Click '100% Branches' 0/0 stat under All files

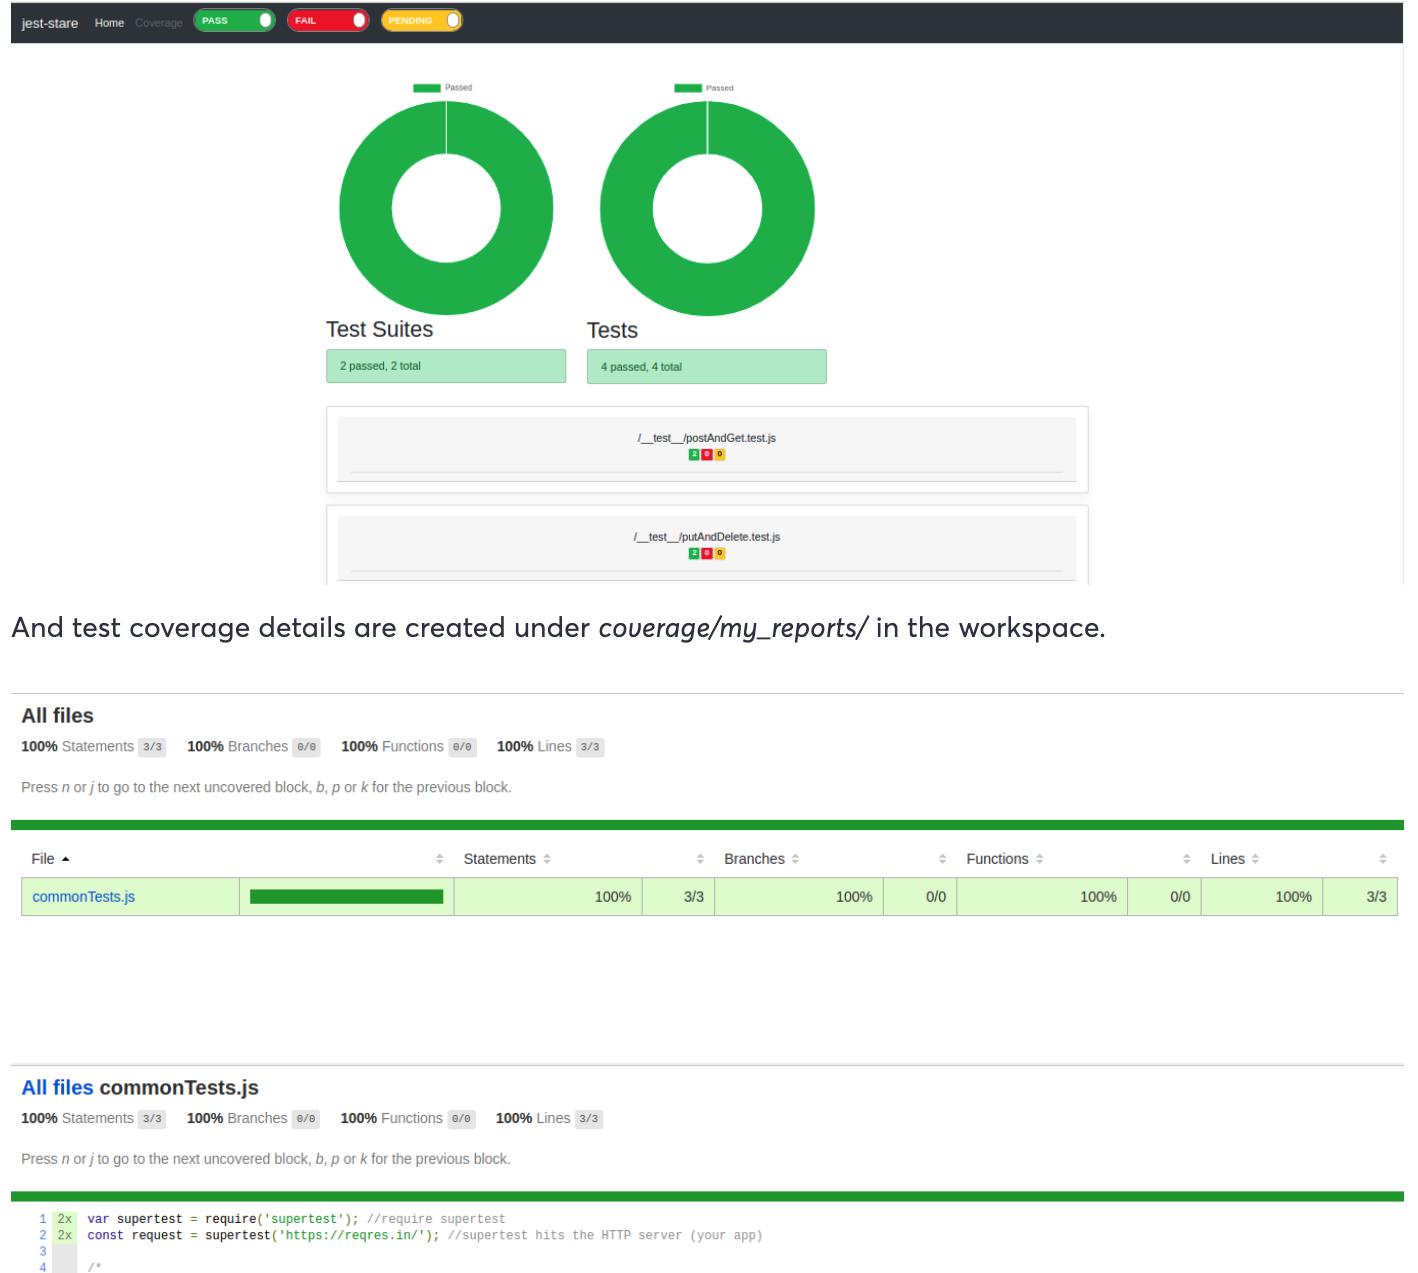[x=254, y=747]
